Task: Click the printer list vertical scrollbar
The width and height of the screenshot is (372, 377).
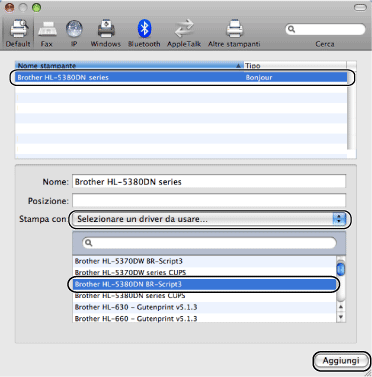Action: pyautogui.click(x=351, y=110)
